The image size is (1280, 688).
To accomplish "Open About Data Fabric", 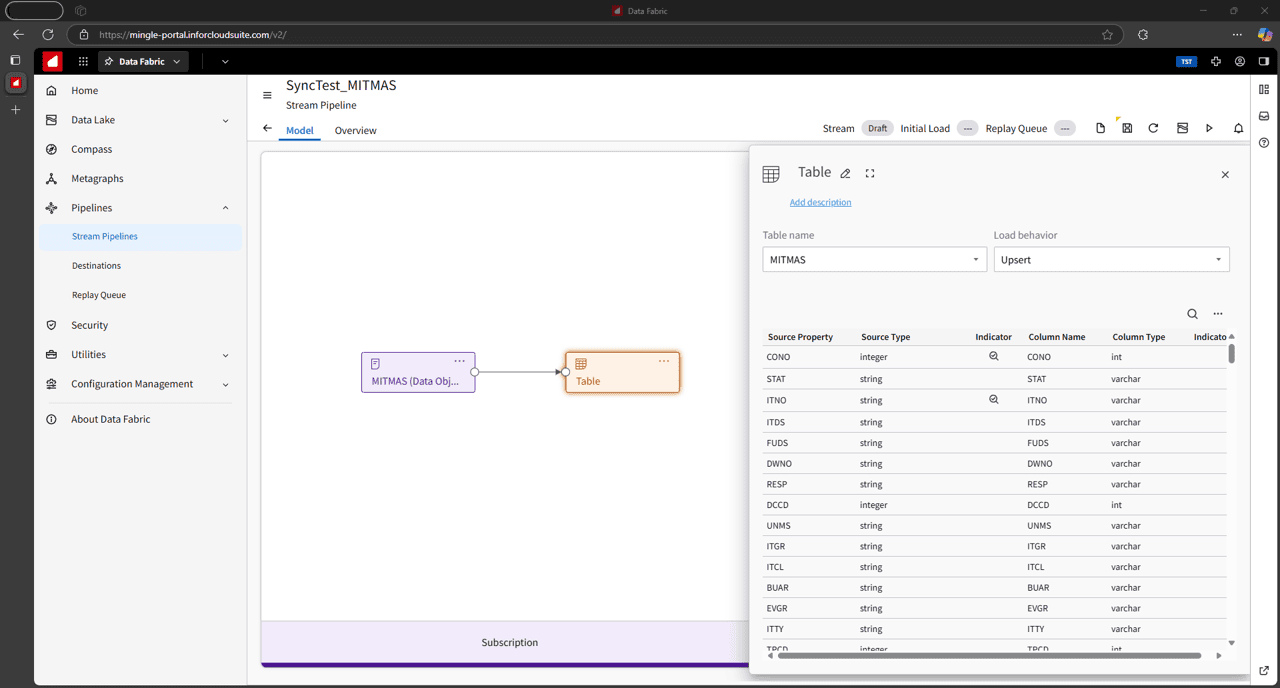I will 111,419.
